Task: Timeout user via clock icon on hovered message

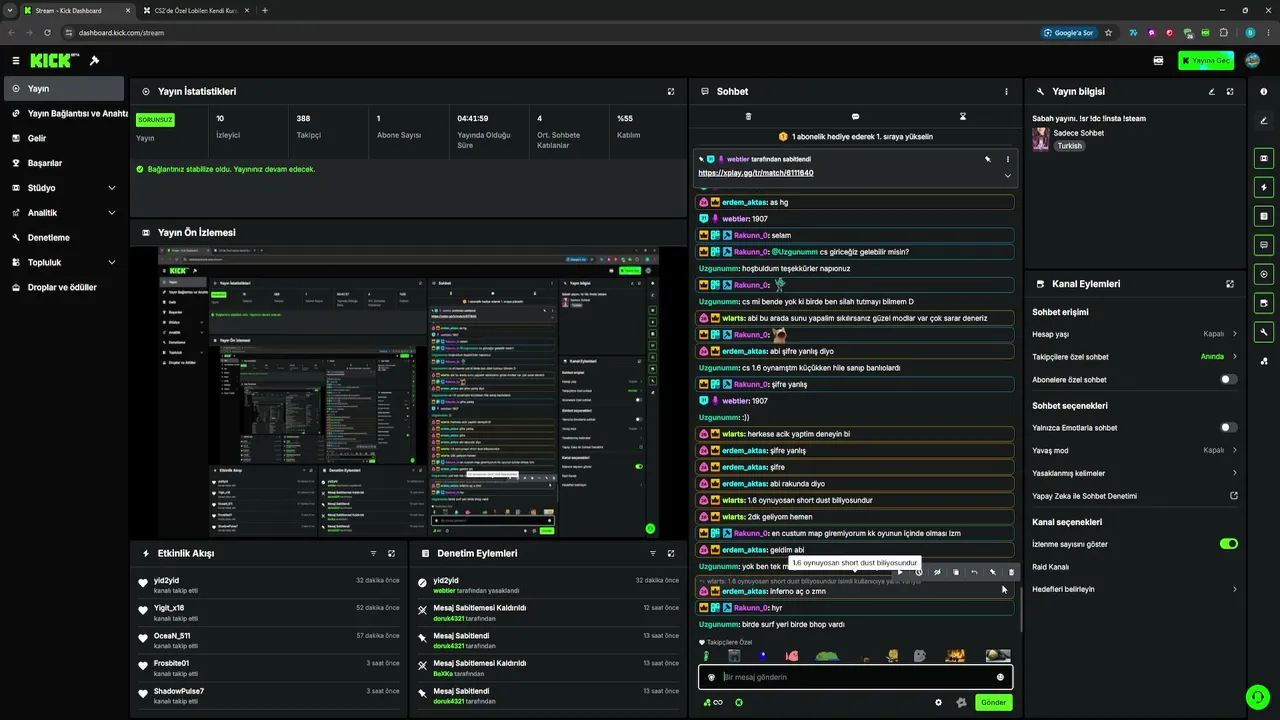Action: [x=919, y=572]
